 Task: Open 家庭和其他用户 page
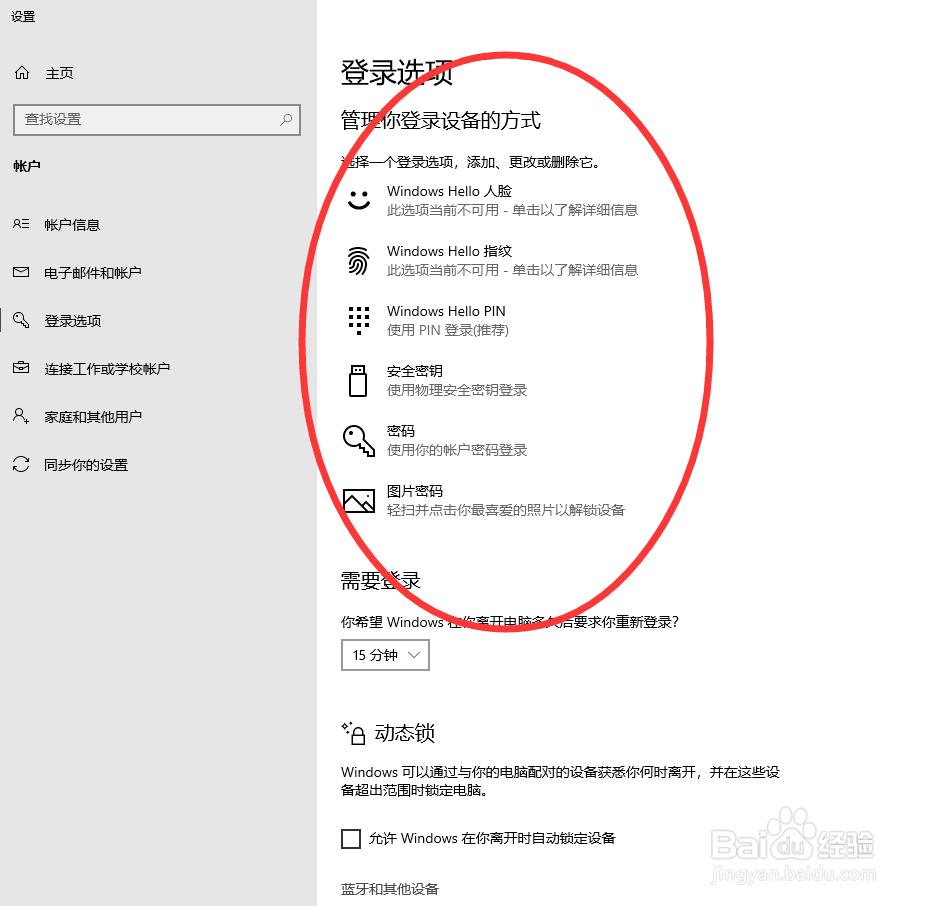click(93, 416)
